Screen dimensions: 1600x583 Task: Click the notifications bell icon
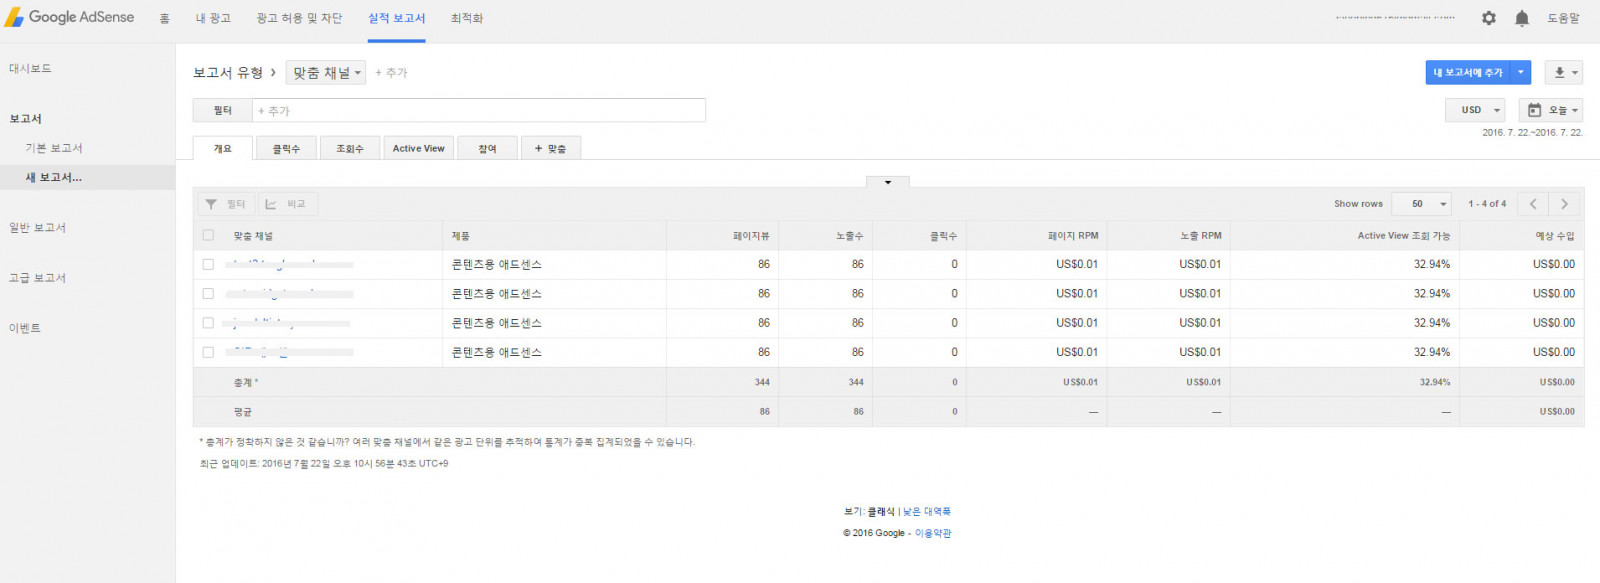[x=1521, y=18]
